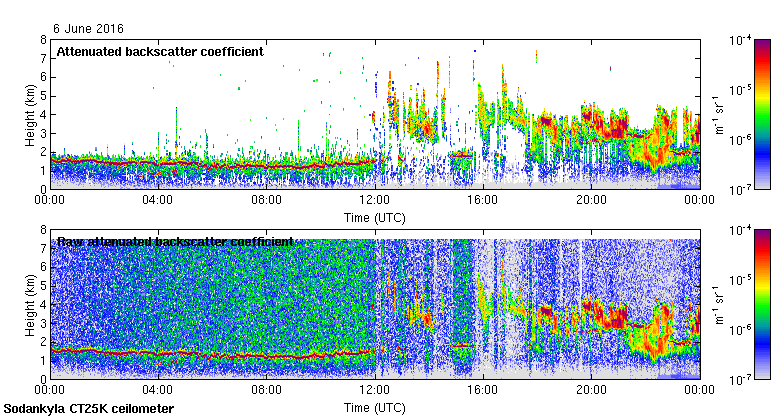Viewport: 780px width, 420px height.
Task: Click the 12:00 tick label under upper plot
Action: pyautogui.click(x=375, y=200)
